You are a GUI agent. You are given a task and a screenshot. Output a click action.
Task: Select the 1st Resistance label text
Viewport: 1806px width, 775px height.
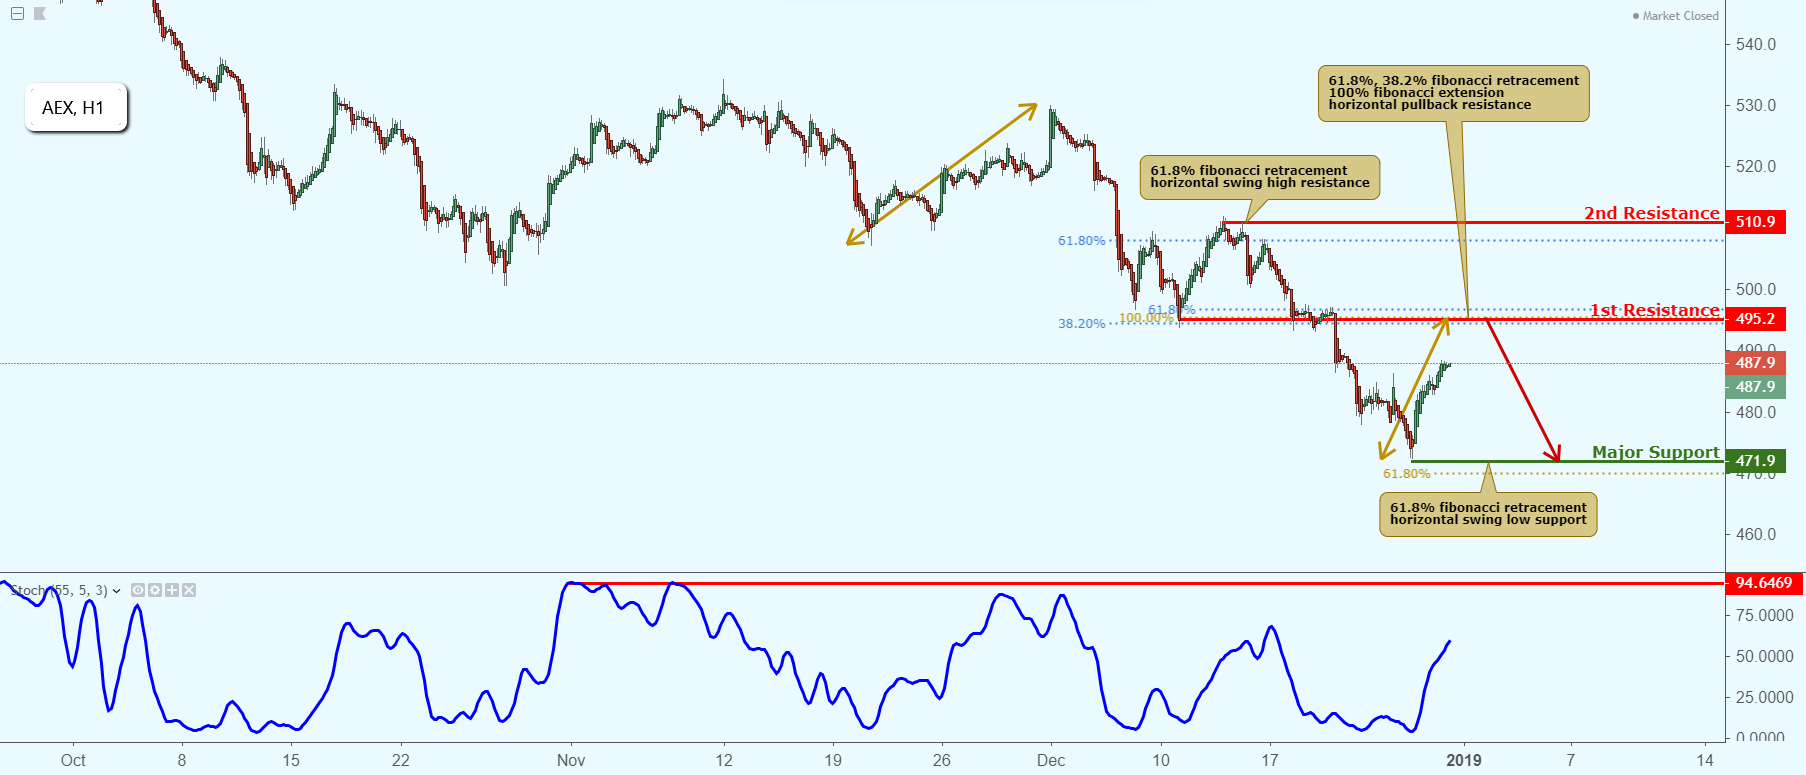(x=1655, y=310)
